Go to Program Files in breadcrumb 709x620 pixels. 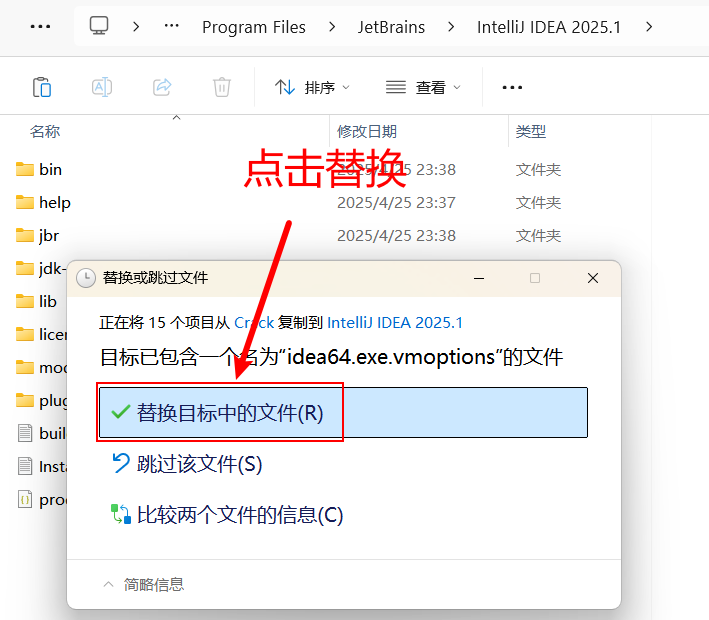(x=254, y=27)
